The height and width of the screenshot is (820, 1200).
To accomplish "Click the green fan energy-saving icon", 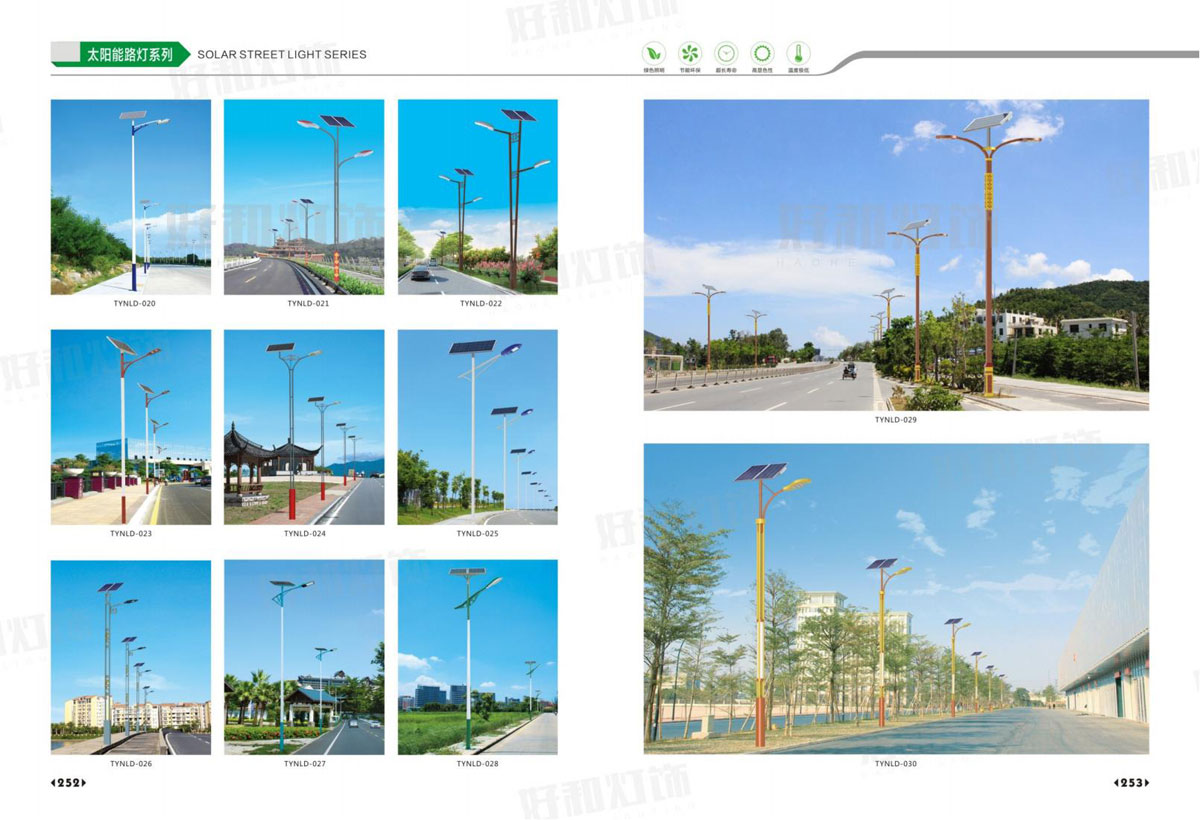I will pyautogui.click(x=689, y=53).
